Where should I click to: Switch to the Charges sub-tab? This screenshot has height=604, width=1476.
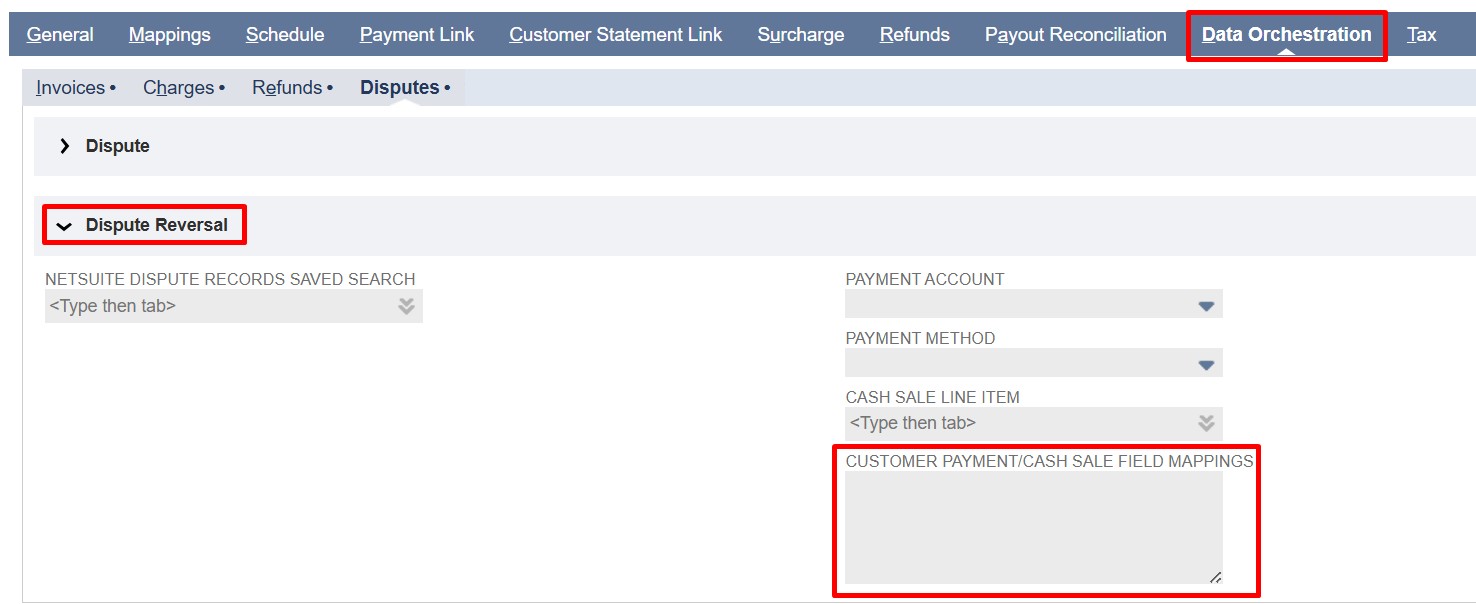180,87
